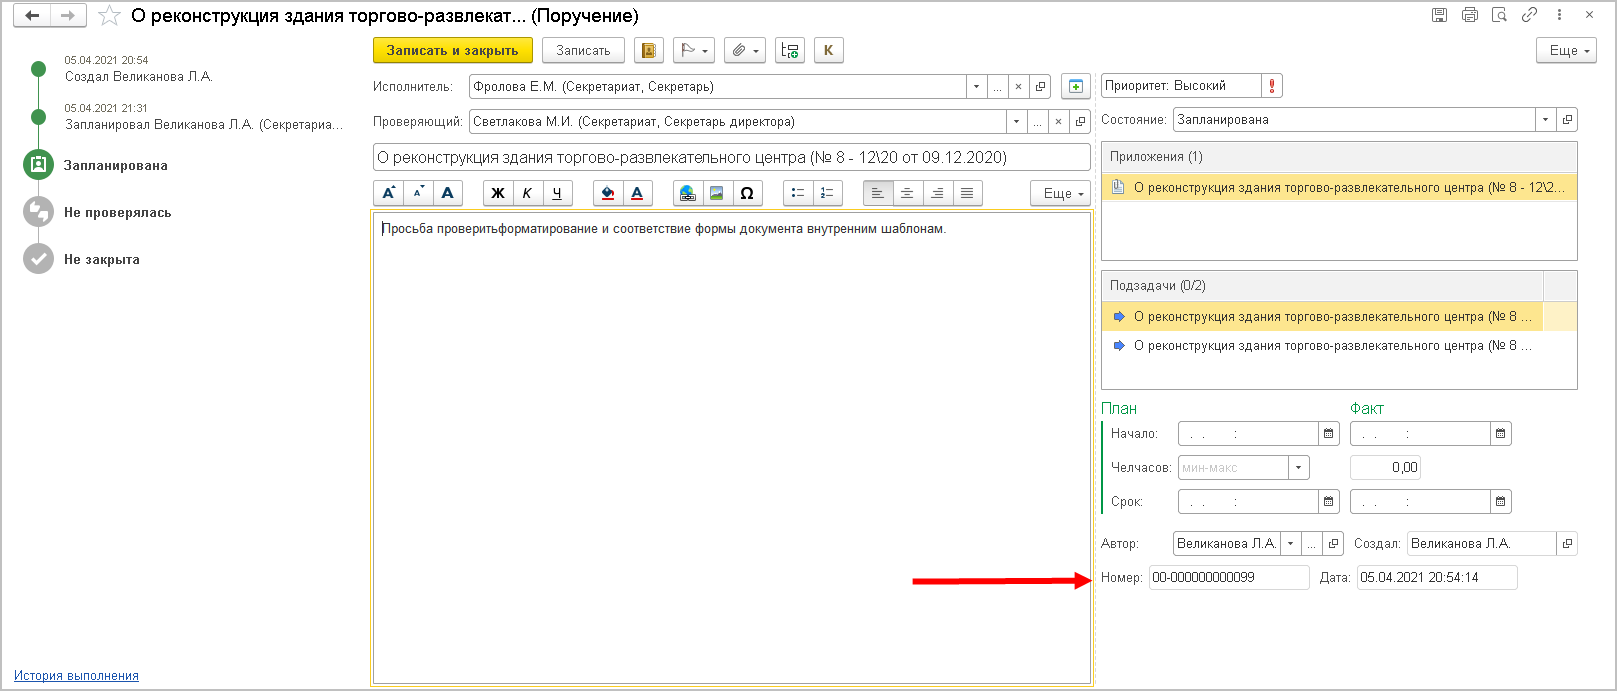Insert a special symbol (Omega)
This screenshot has width=1617, height=691.
pos(747,193)
